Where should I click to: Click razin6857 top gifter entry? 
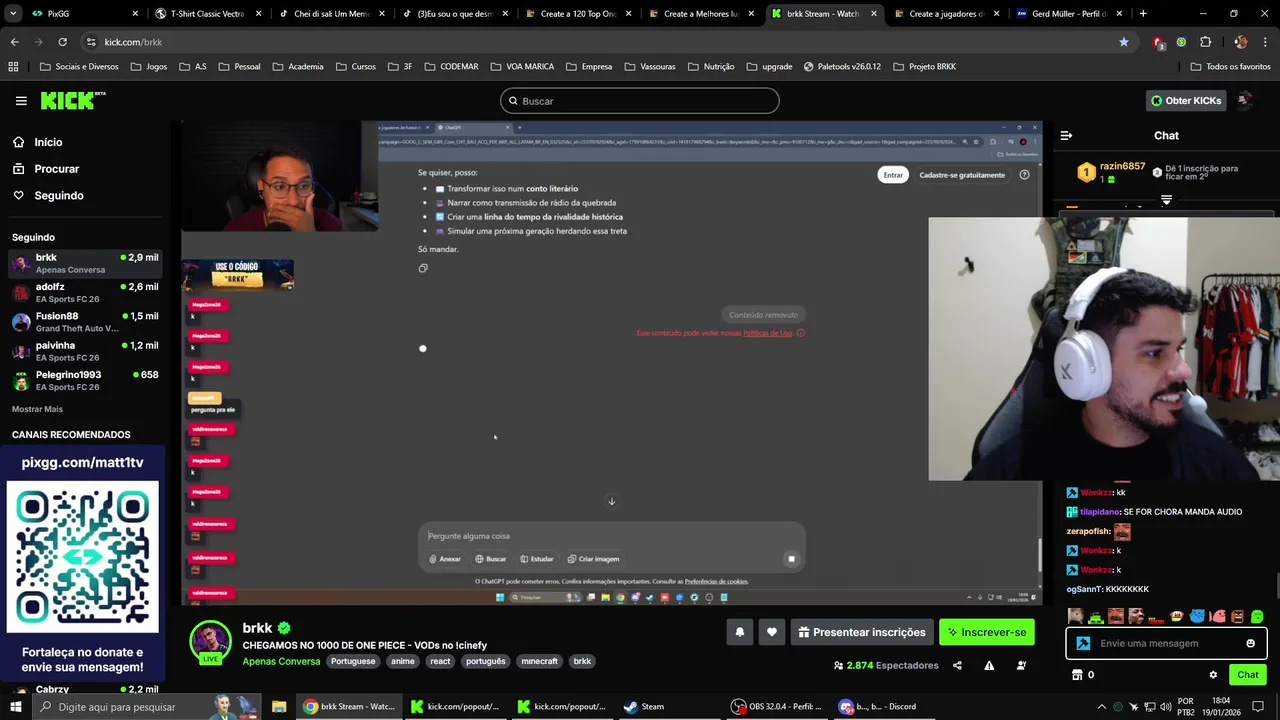click(x=1110, y=172)
